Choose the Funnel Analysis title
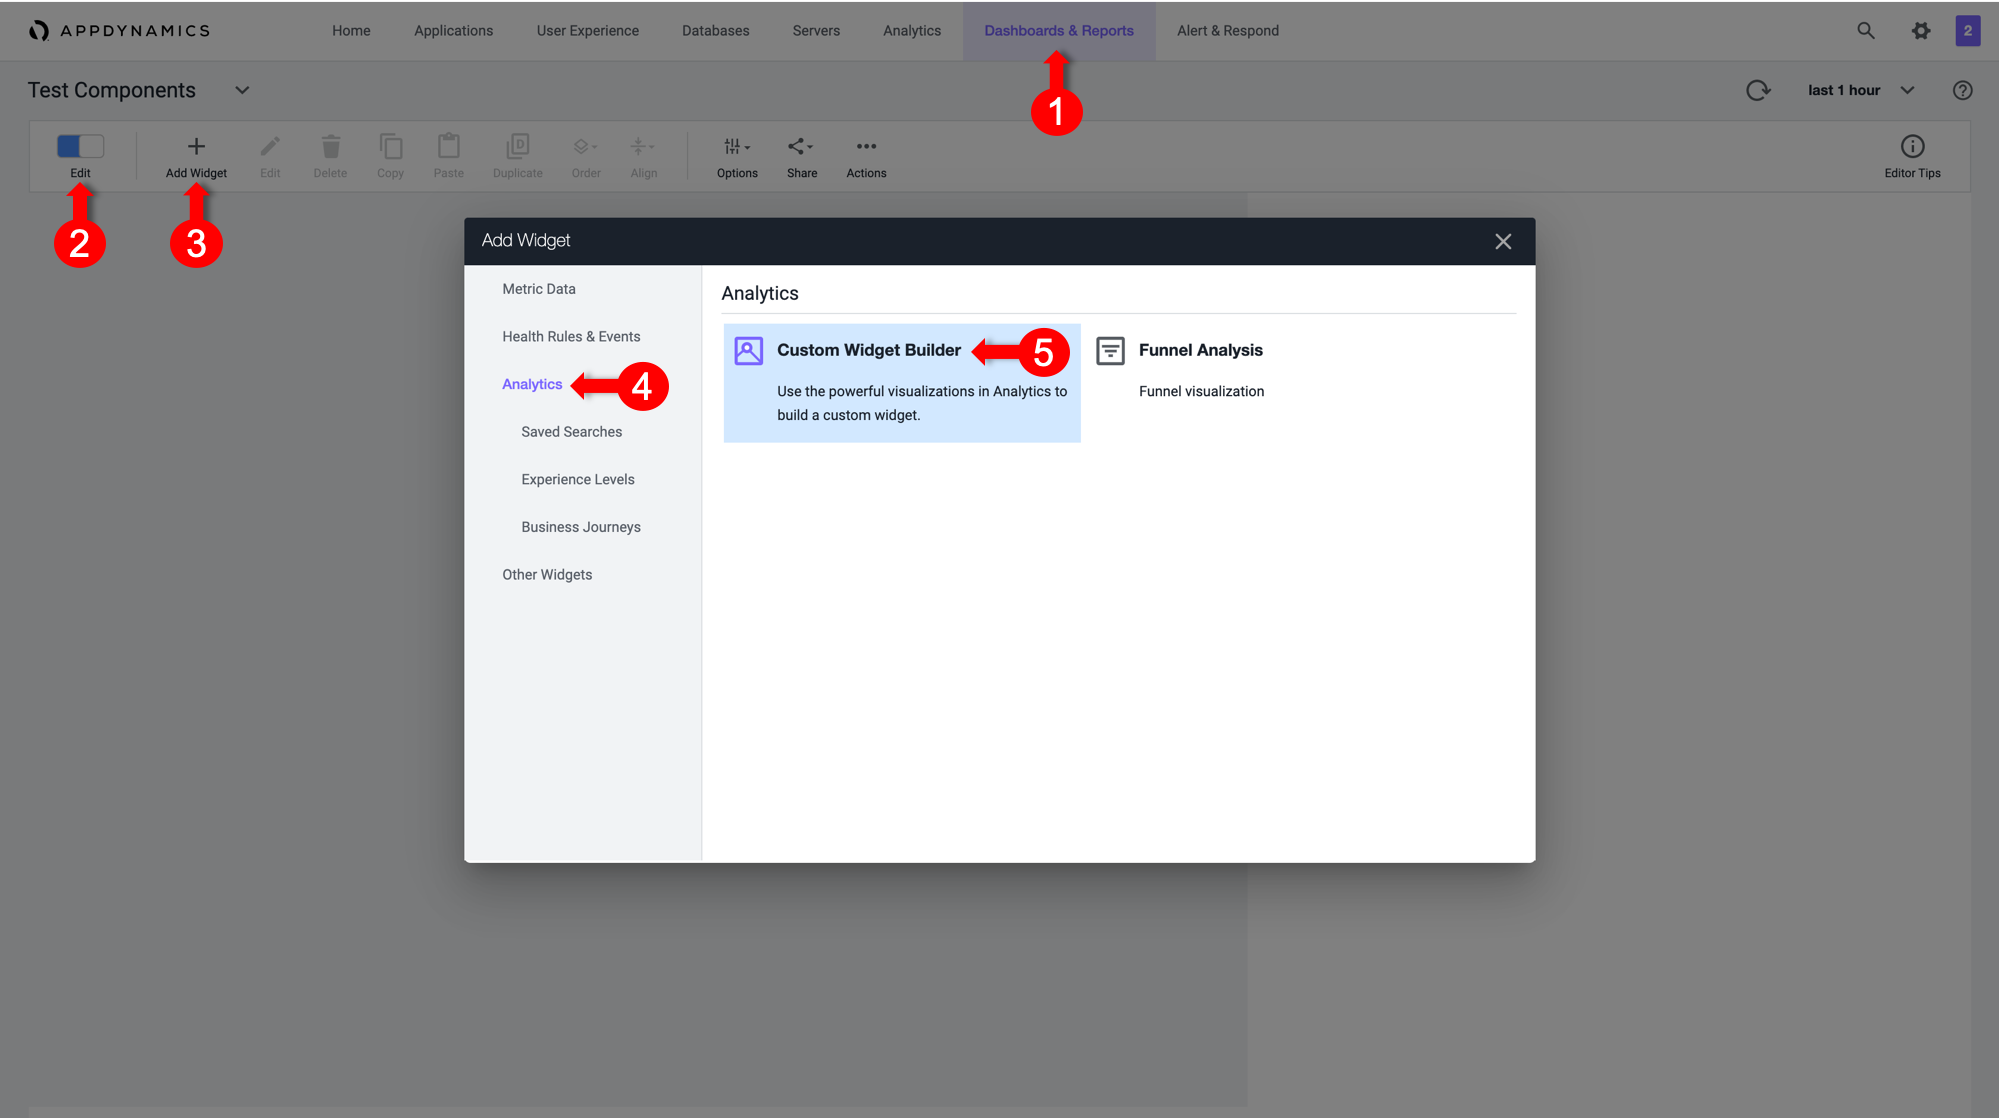The width and height of the screenshot is (1999, 1118). (x=1200, y=350)
